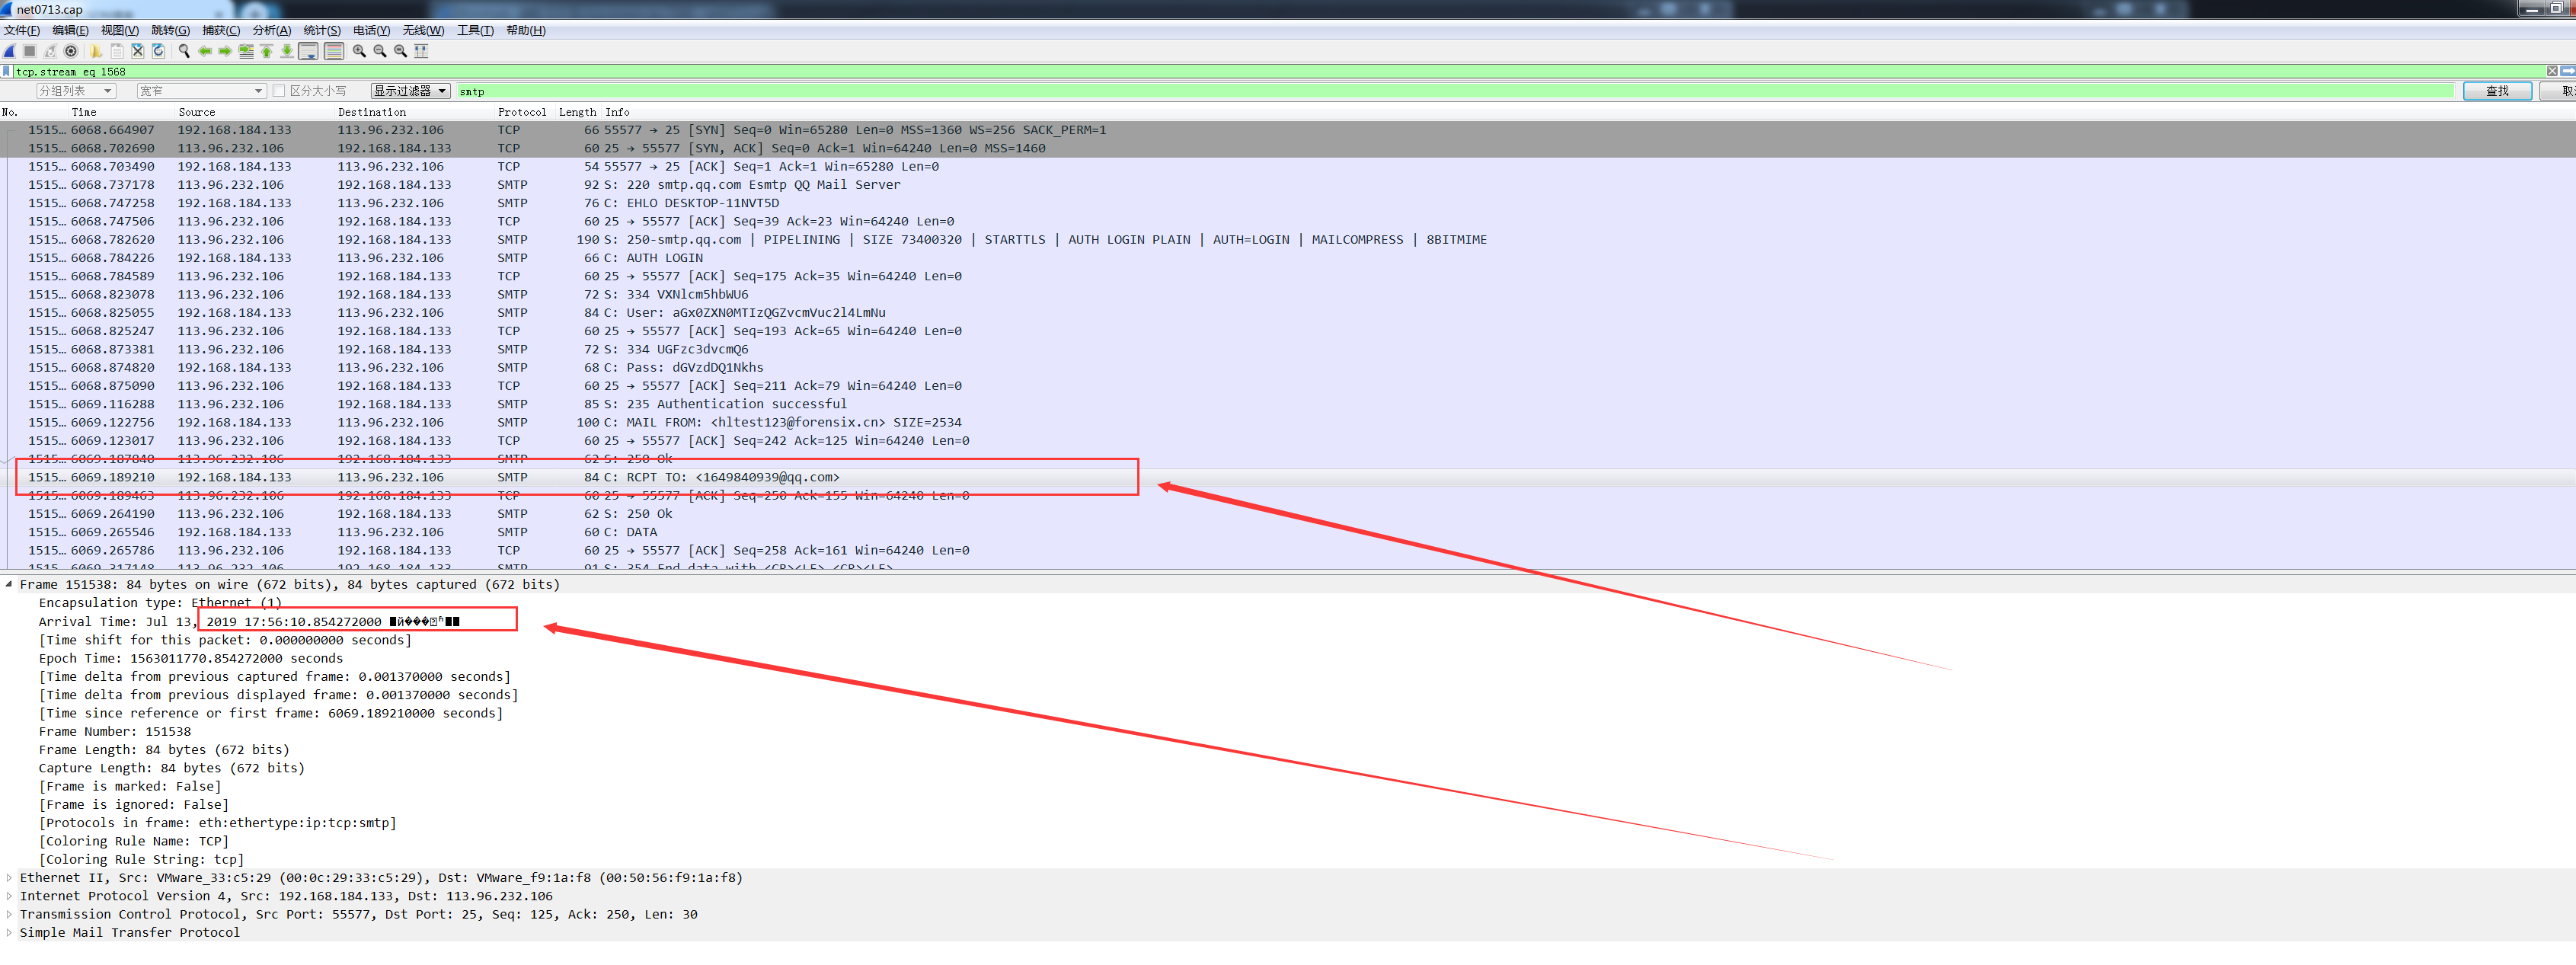This screenshot has width=2576, height=965.
Task: Toggle auto-scroll during live capture icon
Action: pos(308,51)
